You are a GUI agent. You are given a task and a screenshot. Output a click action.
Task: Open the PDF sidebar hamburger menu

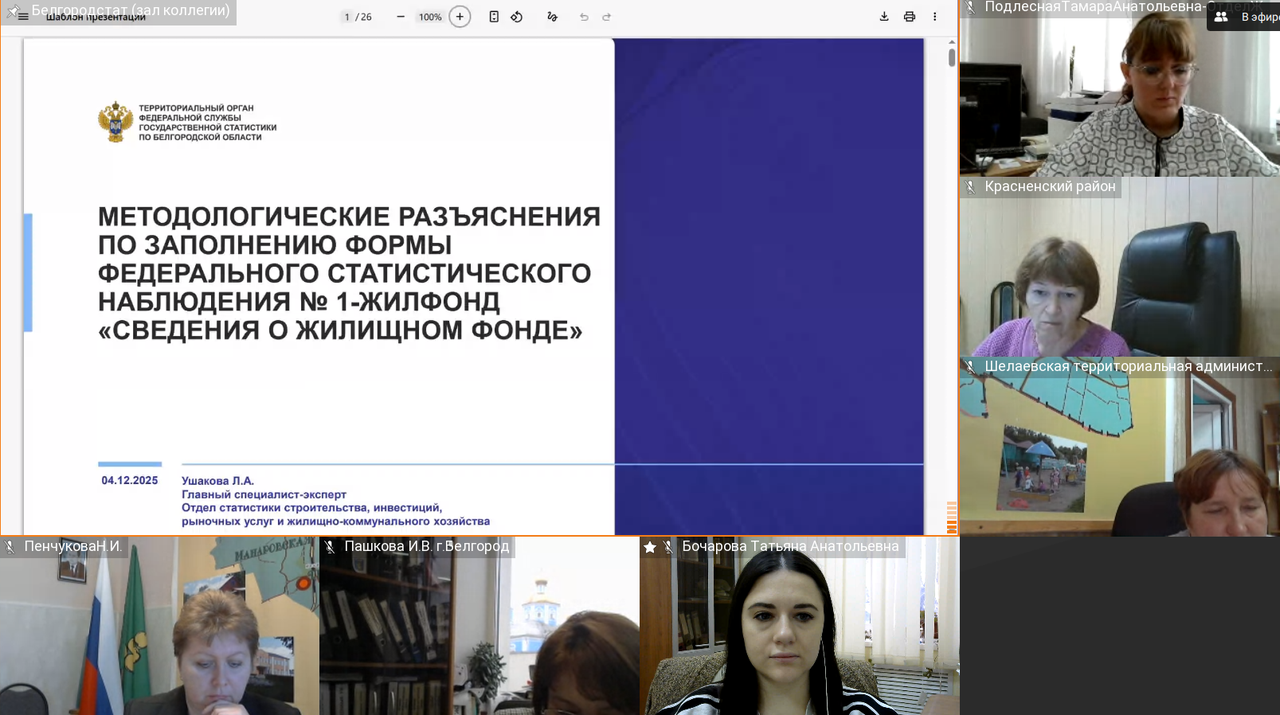(x=23, y=17)
